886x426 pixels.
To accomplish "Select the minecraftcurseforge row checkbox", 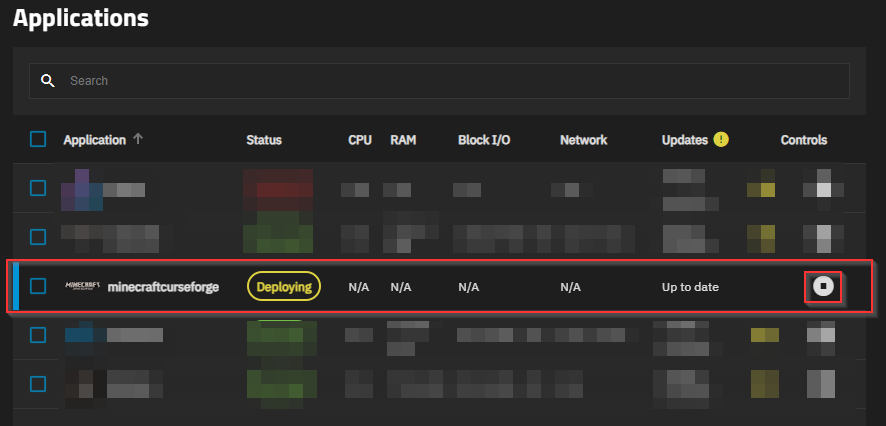I will pyautogui.click(x=38, y=286).
